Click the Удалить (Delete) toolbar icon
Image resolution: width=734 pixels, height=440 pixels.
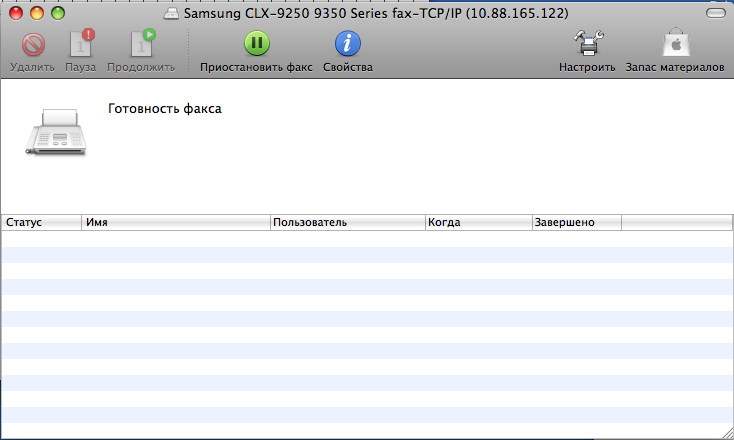(33, 44)
